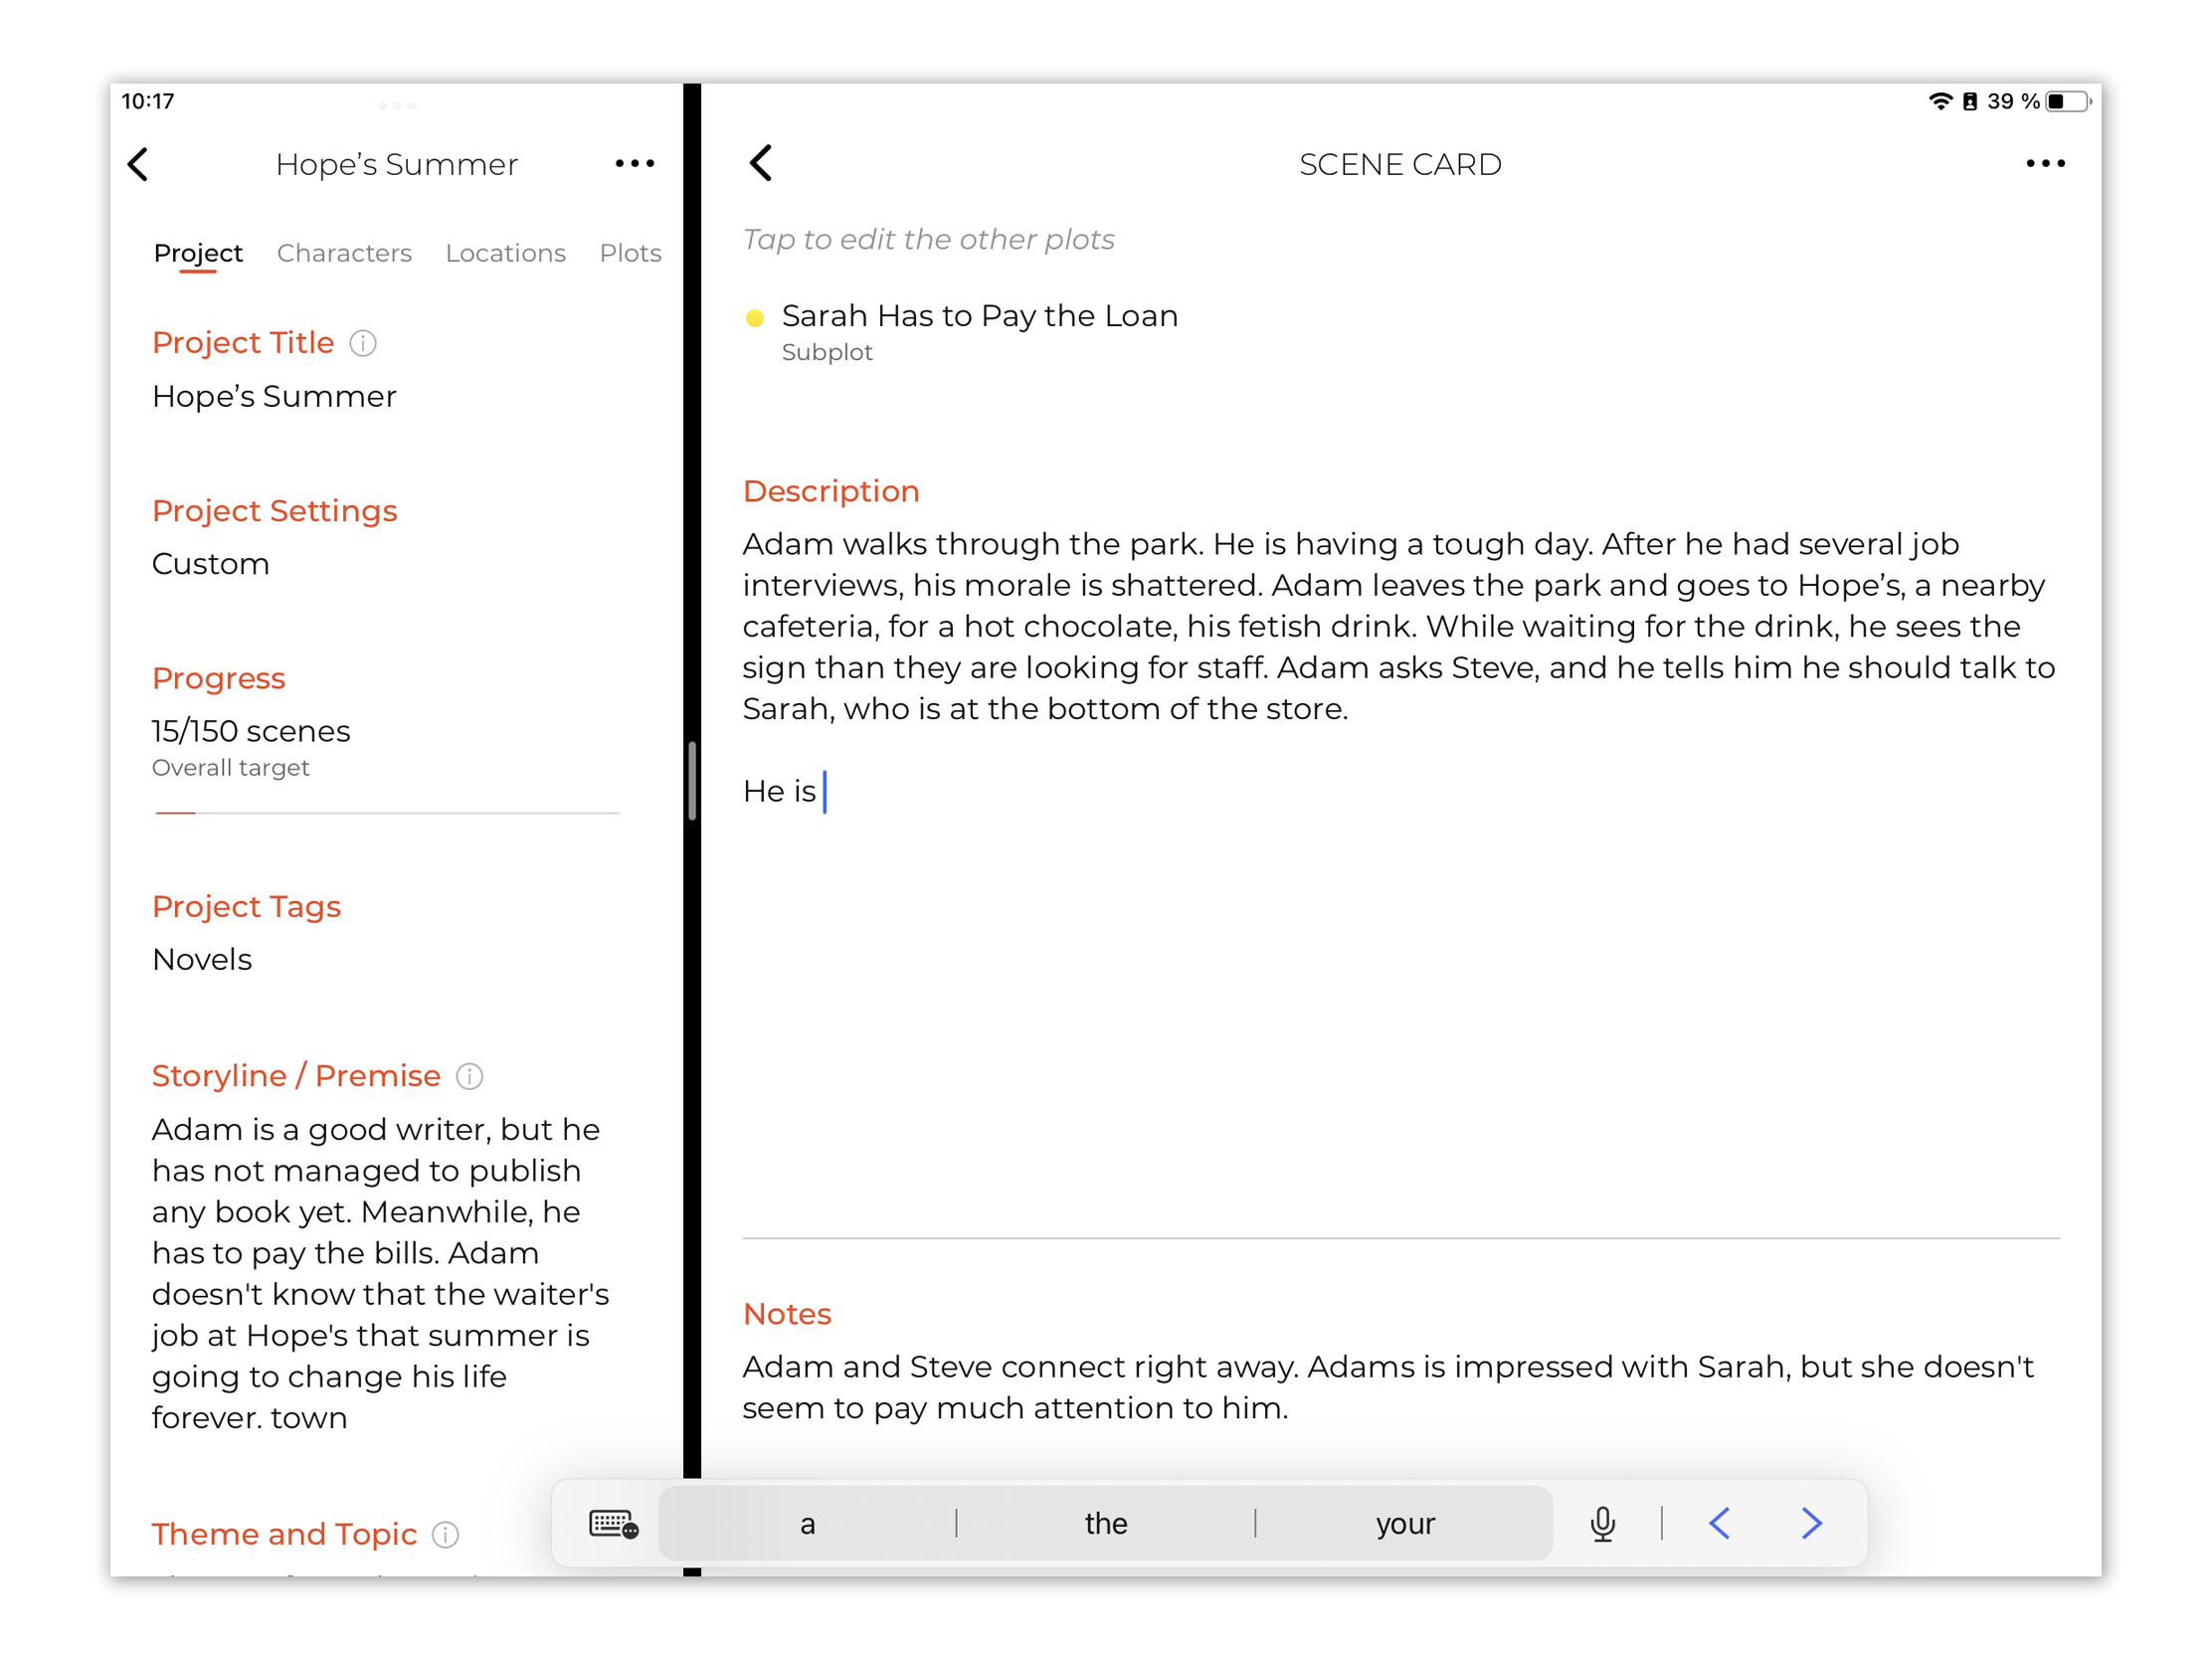Edit the Storyline / Premise text
The image size is (2212, 1659).
(380, 1273)
